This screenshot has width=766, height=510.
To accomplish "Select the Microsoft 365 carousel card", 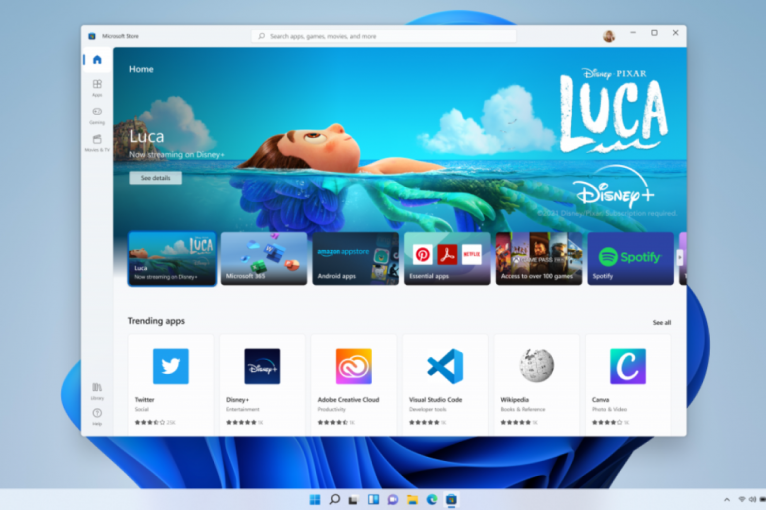I will tap(264, 258).
